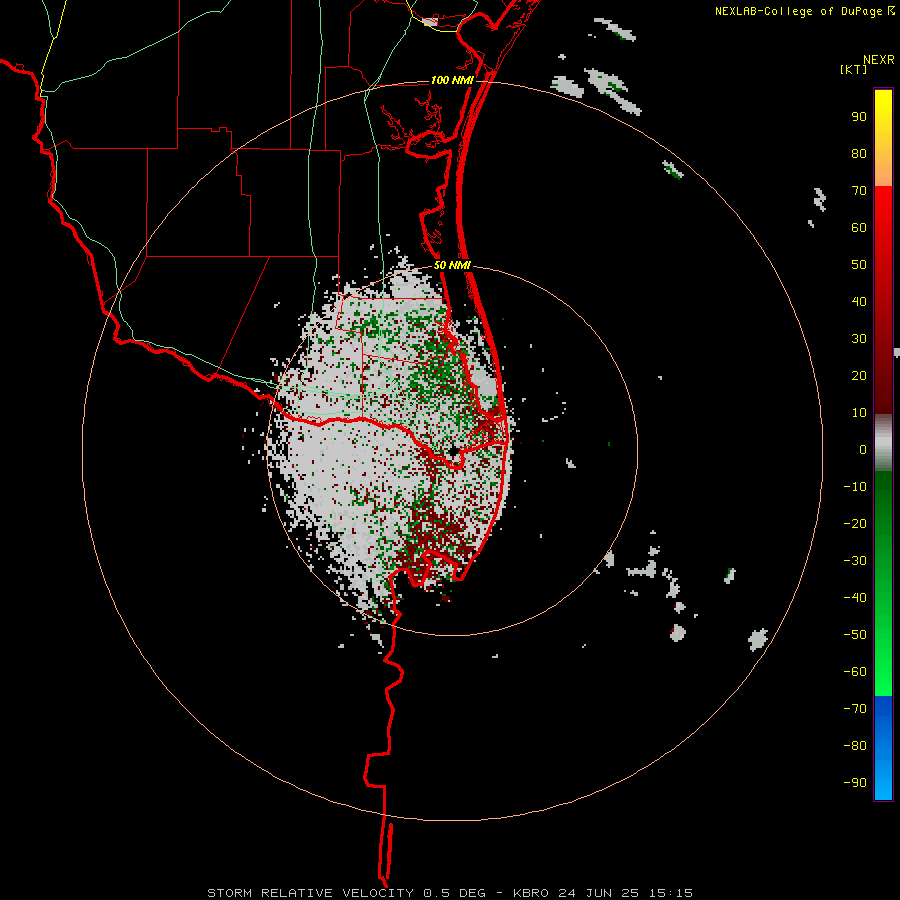Click the -10 value on the velocity scale
The image size is (900, 900).
tap(855, 487)
